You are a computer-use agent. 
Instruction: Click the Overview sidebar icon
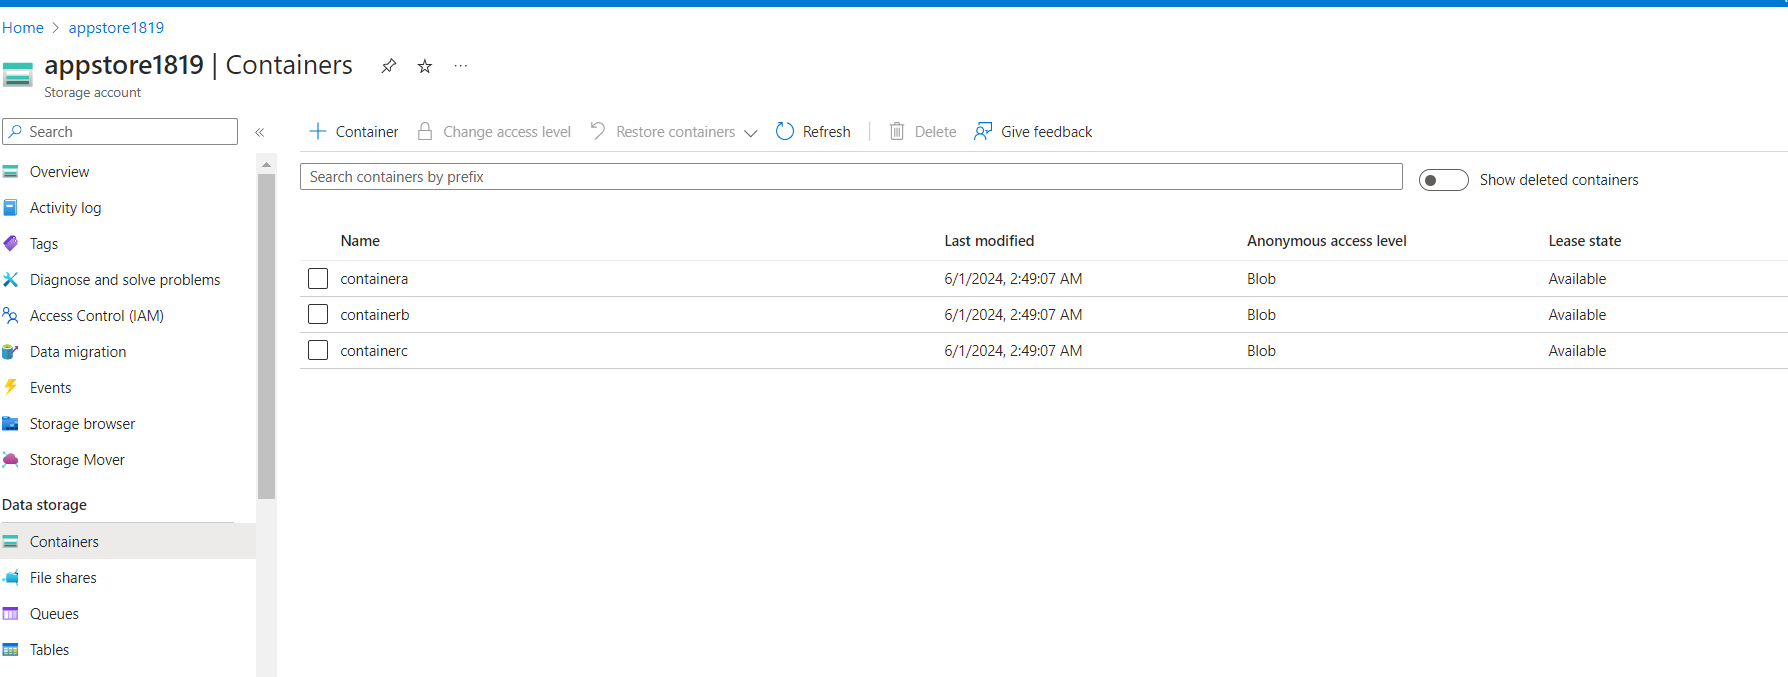coord(10,172)
